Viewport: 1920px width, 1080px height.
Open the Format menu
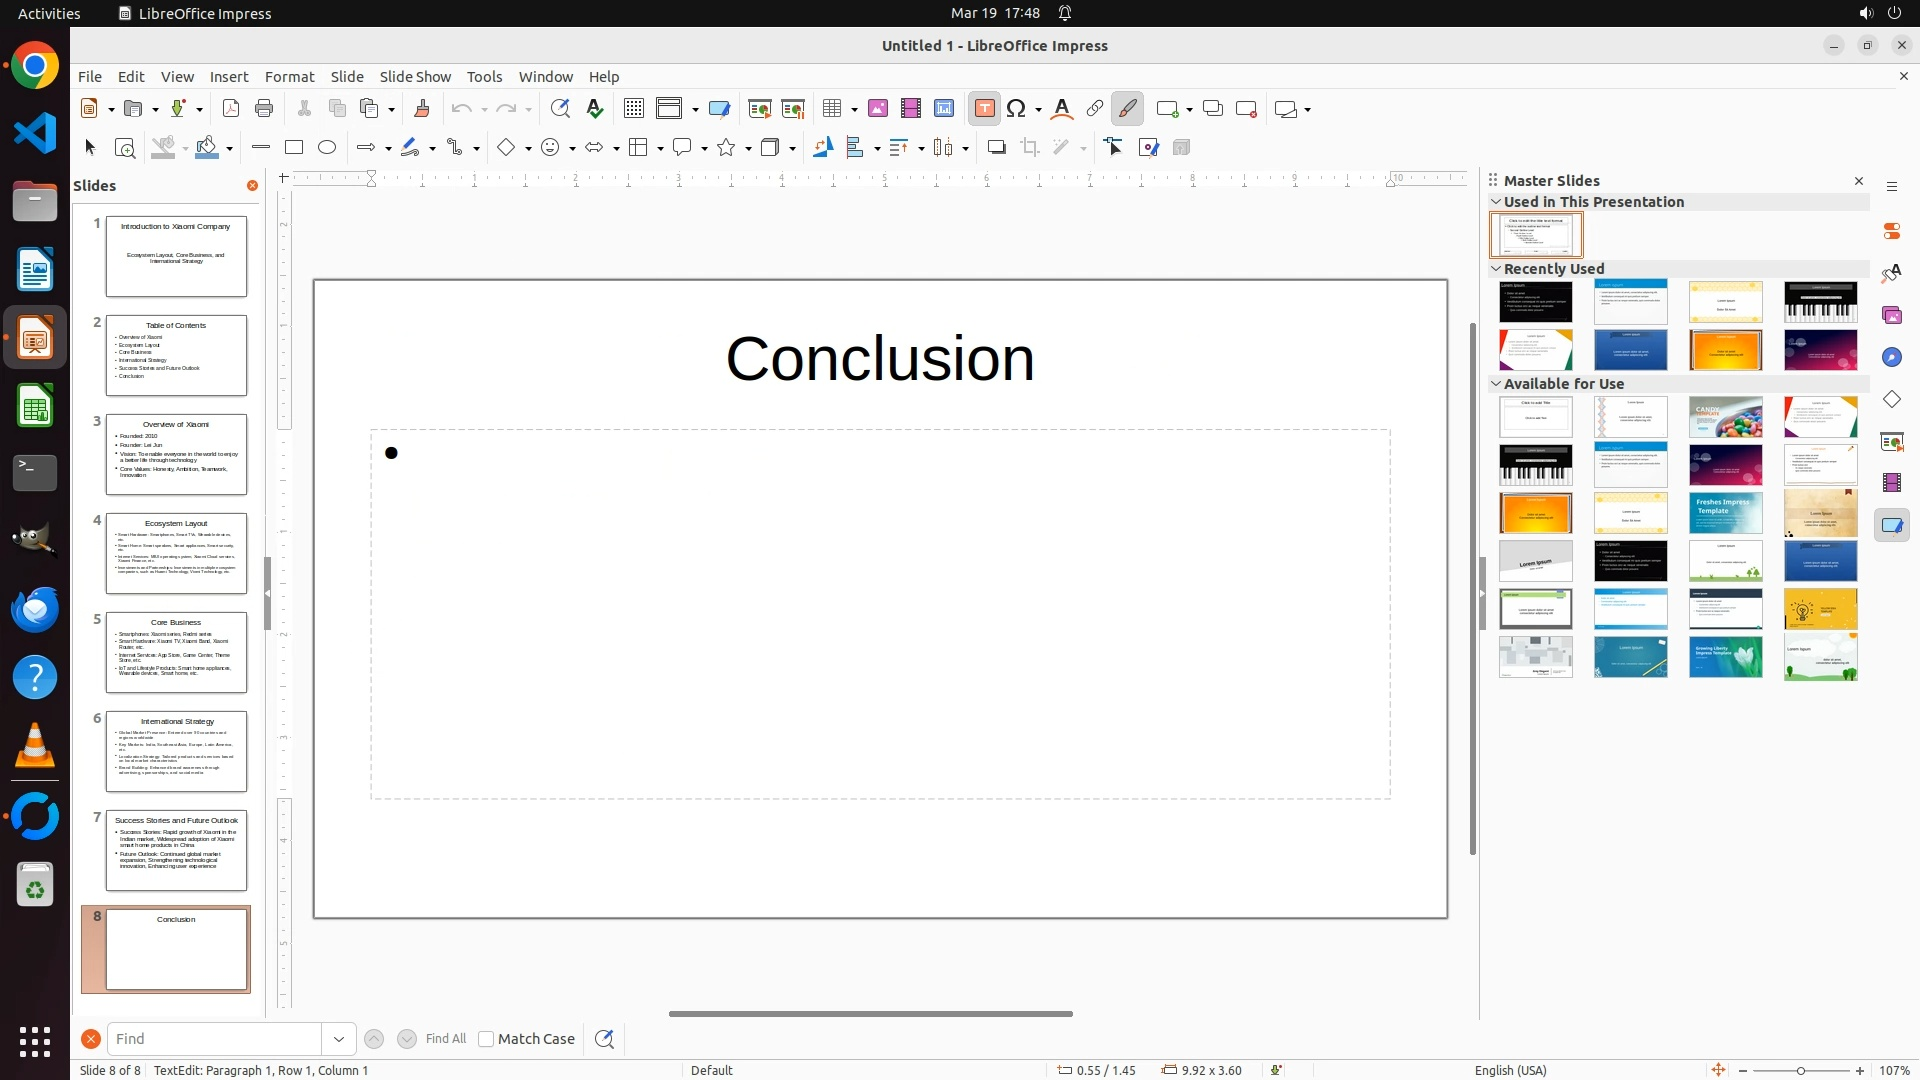click(x=289, y=77)
